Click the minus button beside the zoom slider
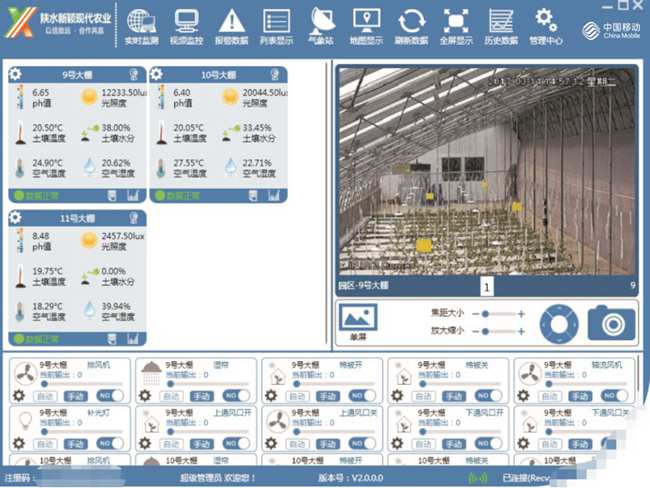650x488 pixels. (x=475, y=331)
